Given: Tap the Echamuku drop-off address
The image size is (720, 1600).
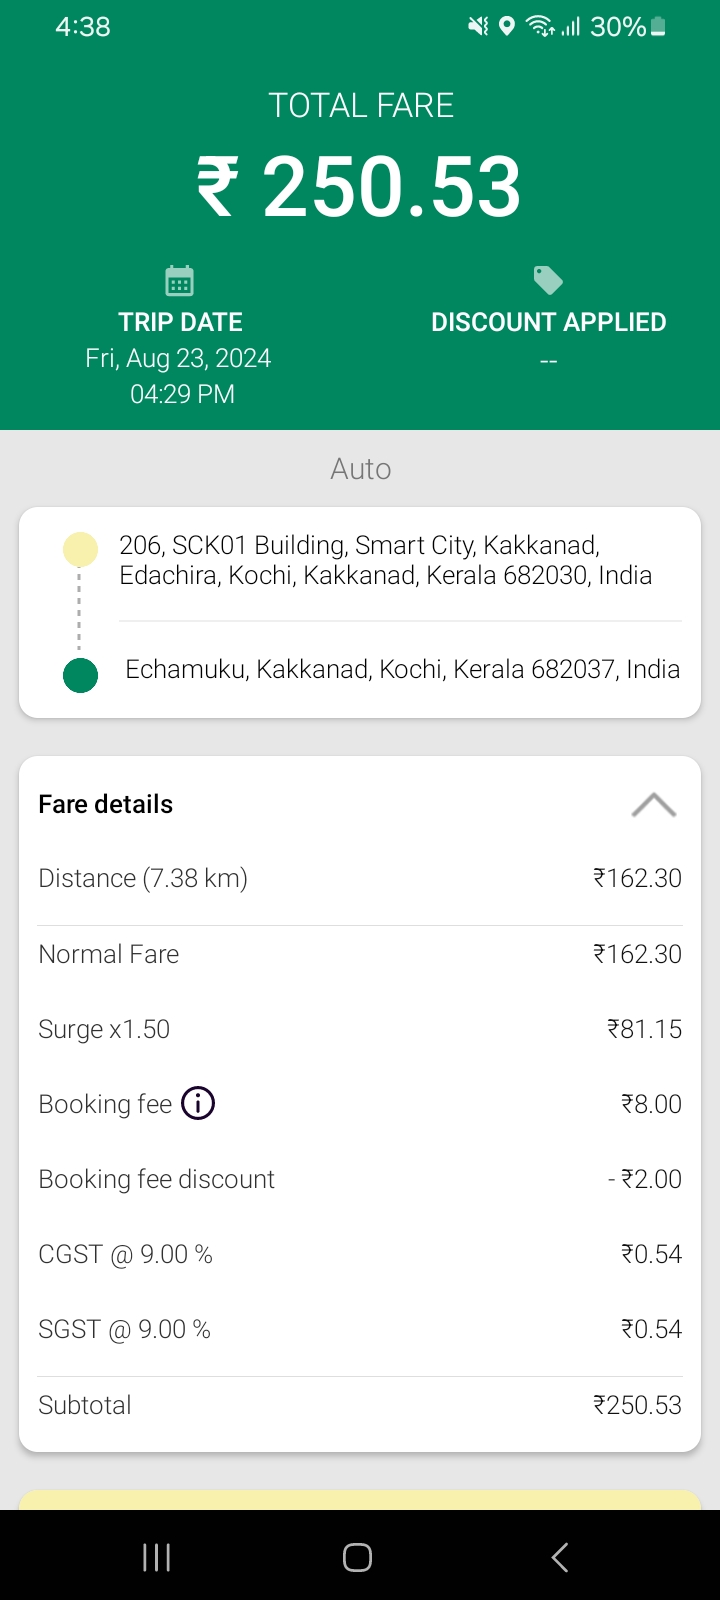Looking at the screenshot, I should coord(402,669).
